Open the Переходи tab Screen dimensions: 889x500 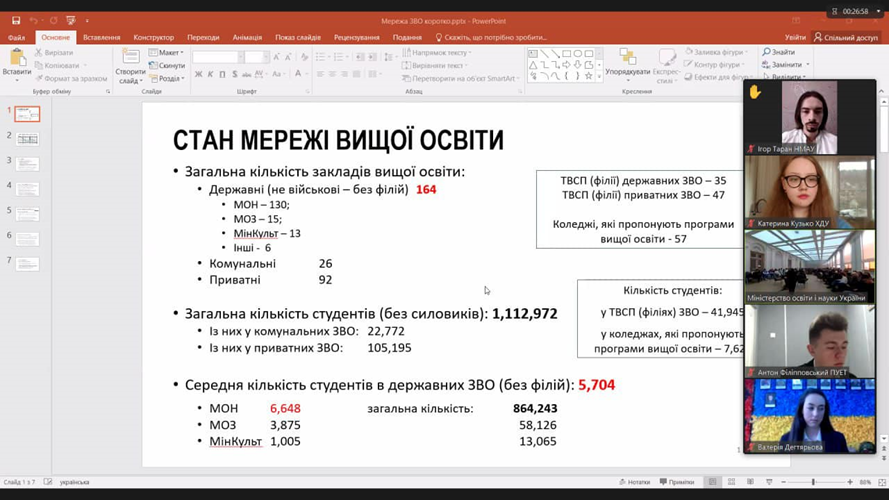[203, 37]
